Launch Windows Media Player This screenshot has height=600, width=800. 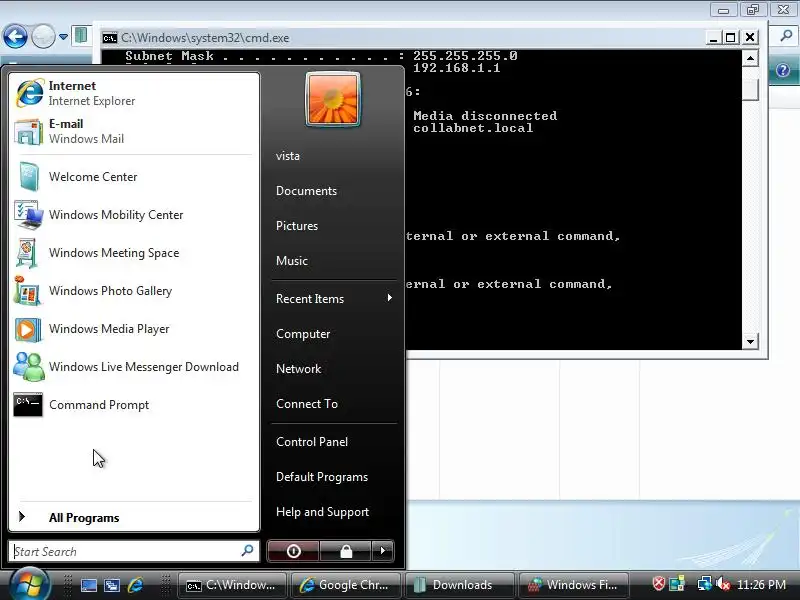pyautogui.click(x=134, y=329)
